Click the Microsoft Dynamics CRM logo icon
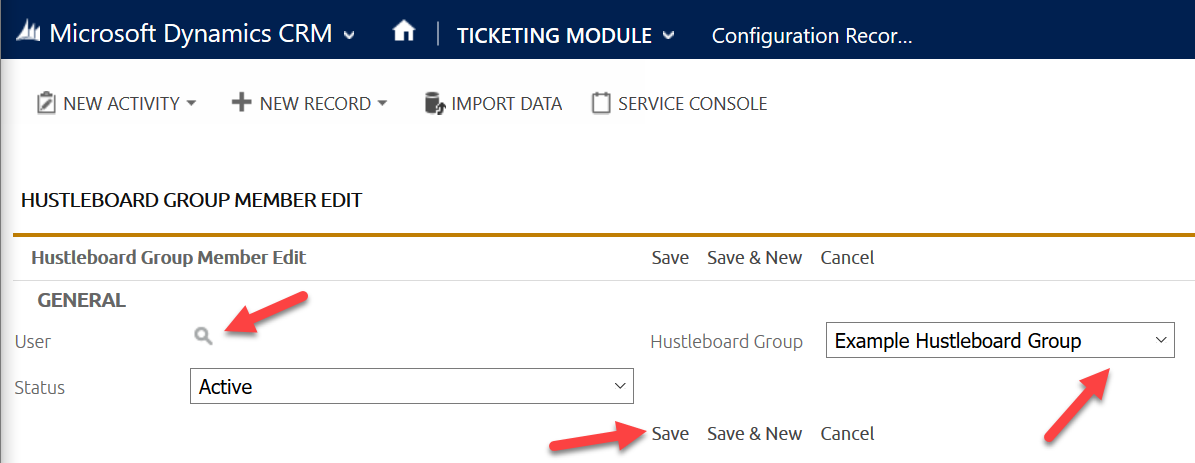The image size is (1195, 463). click(x=30, y=34)
